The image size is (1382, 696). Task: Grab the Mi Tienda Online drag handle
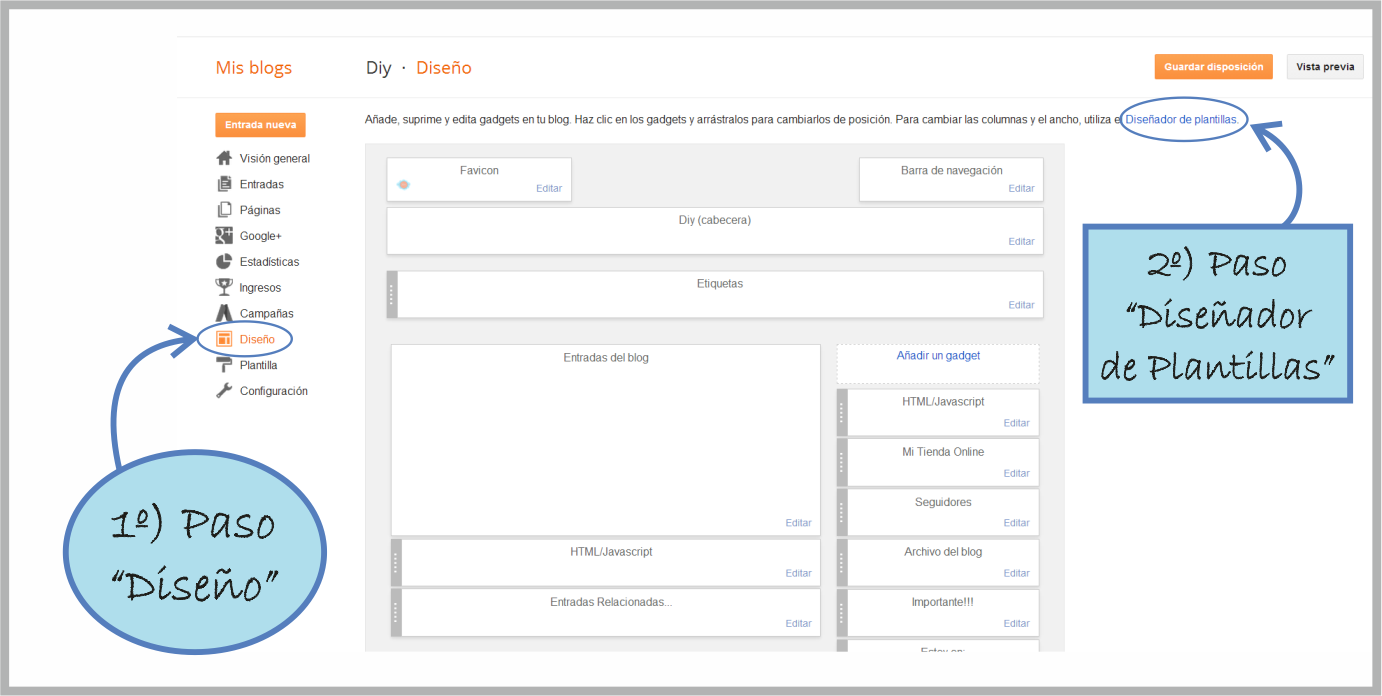coord(842,462)
